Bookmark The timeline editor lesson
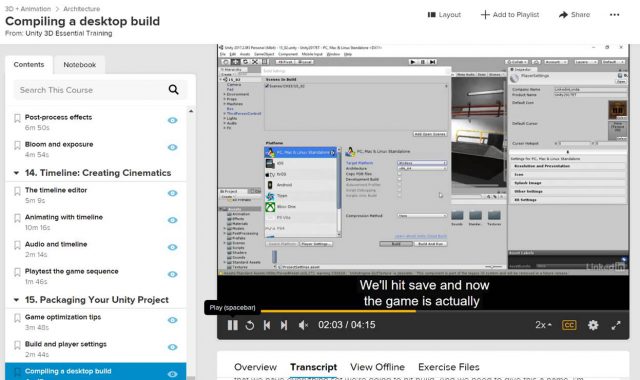640x380 pixels. [x=17, y=191]
